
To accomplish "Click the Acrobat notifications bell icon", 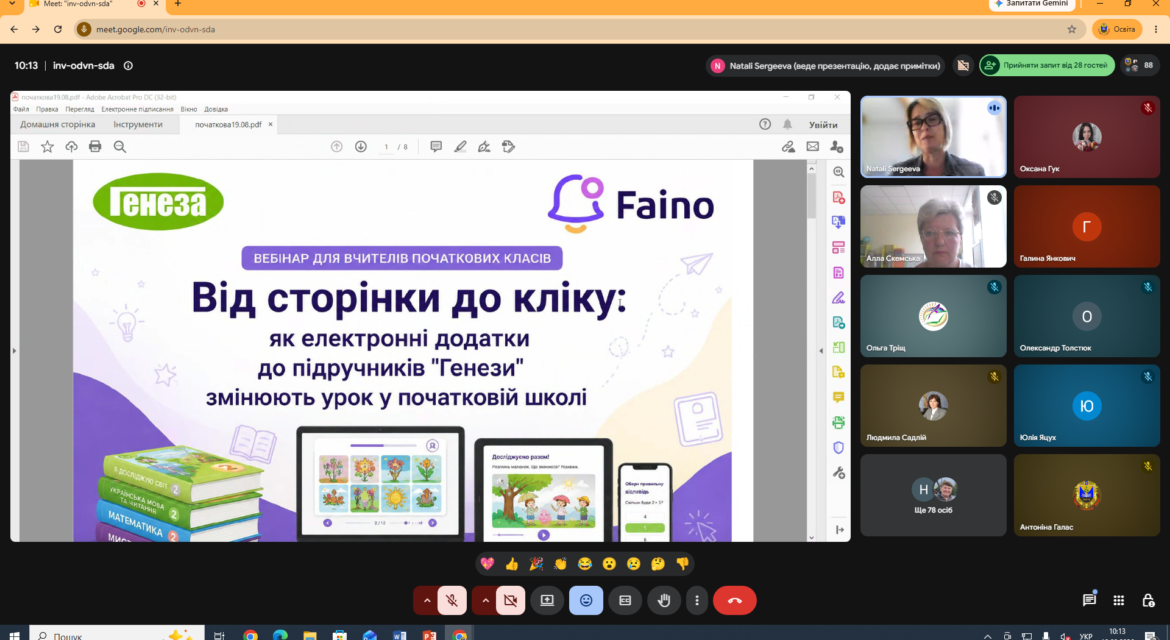I will click(787, 125).
